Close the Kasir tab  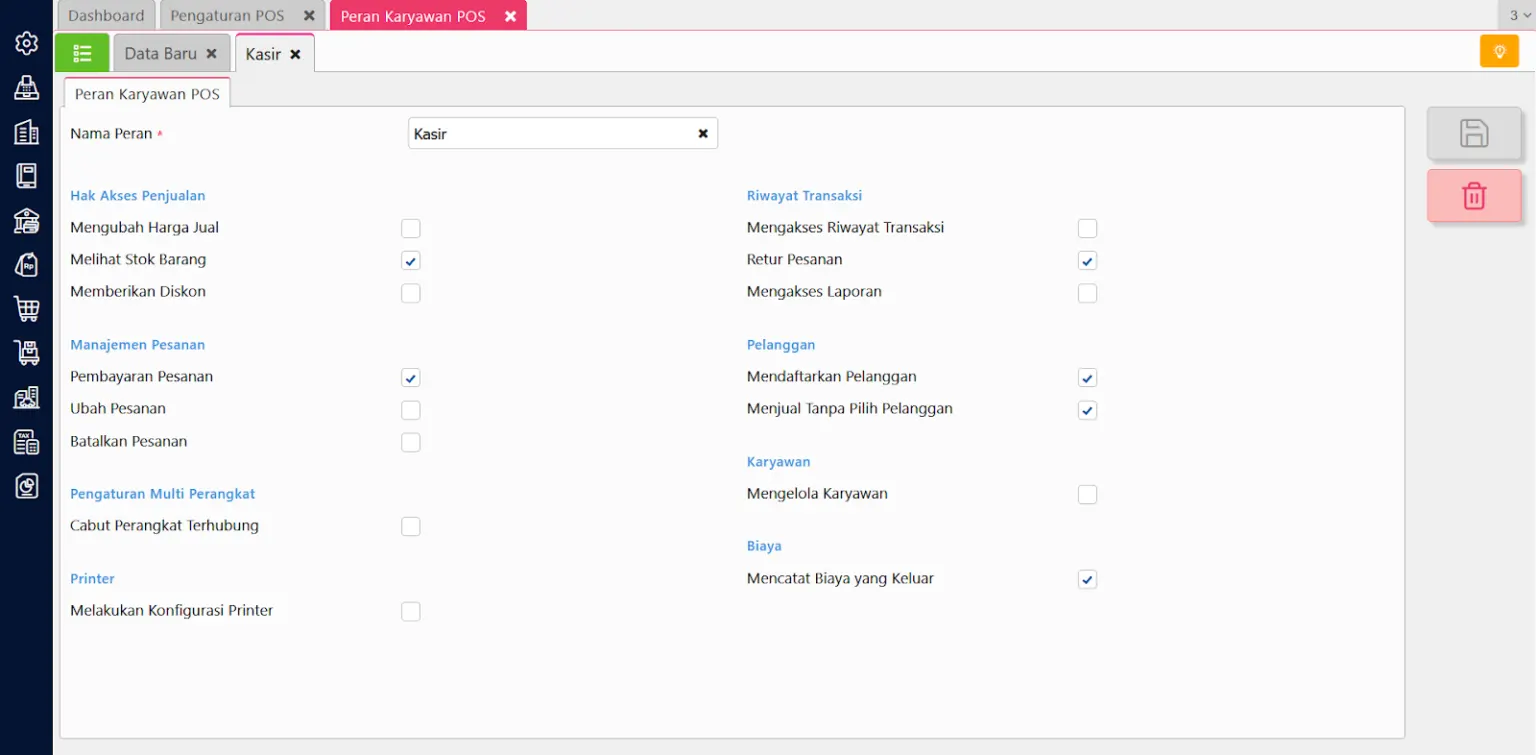pos(295,55)
